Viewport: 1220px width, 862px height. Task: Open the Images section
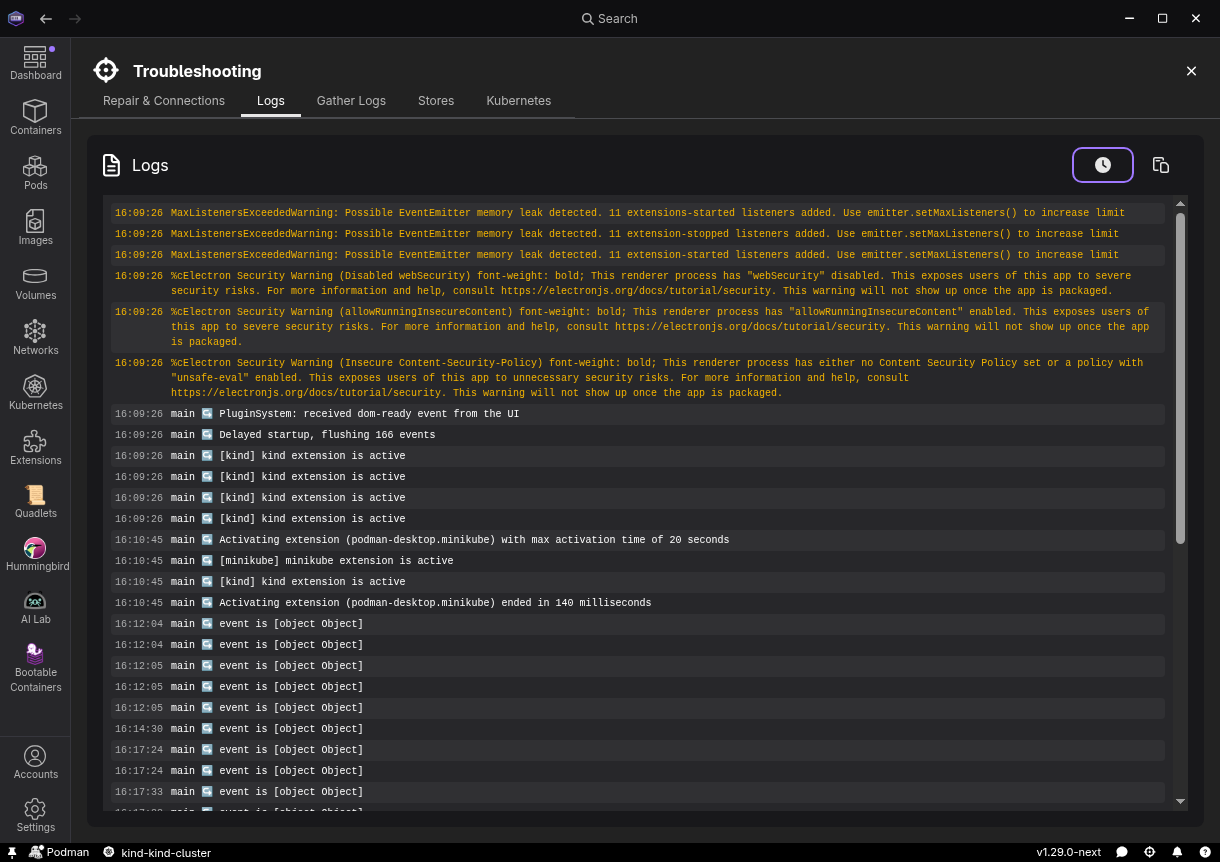[x=35, y=228]
